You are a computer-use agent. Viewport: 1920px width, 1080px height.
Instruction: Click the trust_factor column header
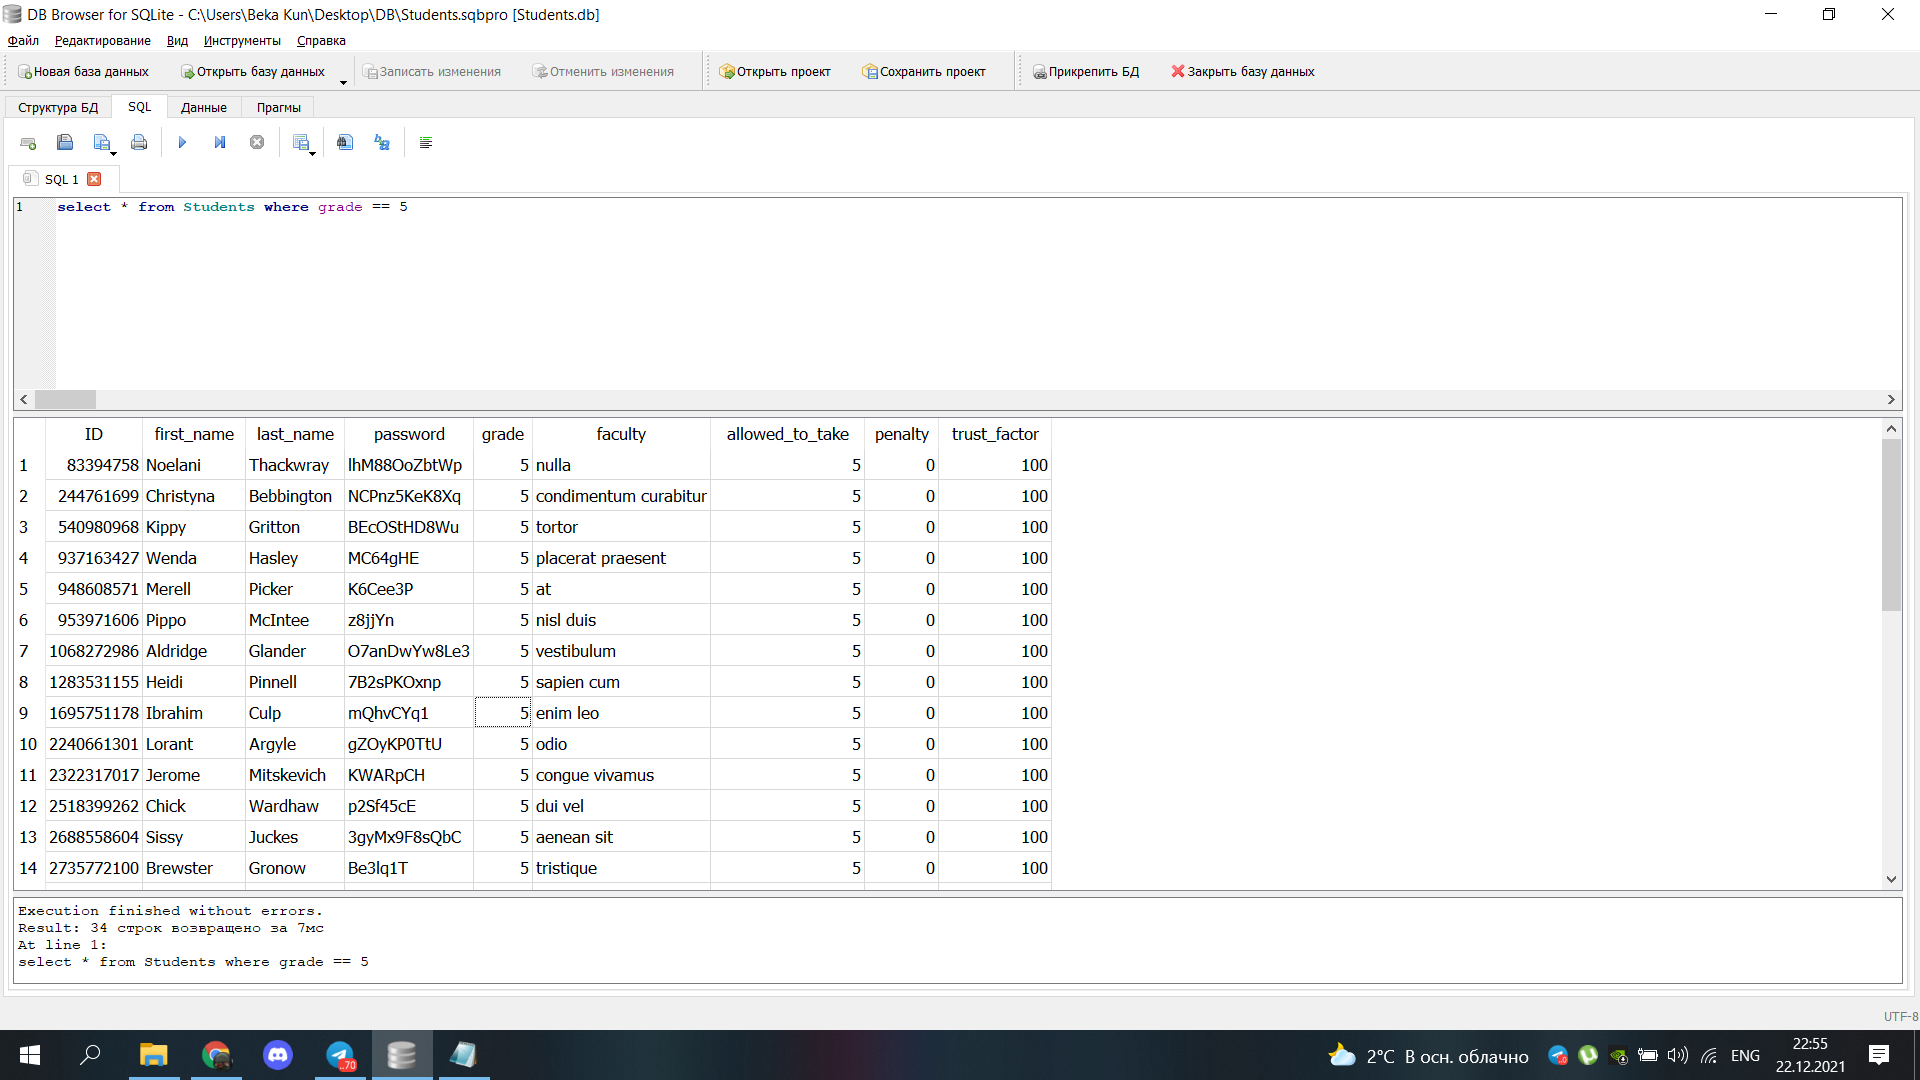pos(995,434)
